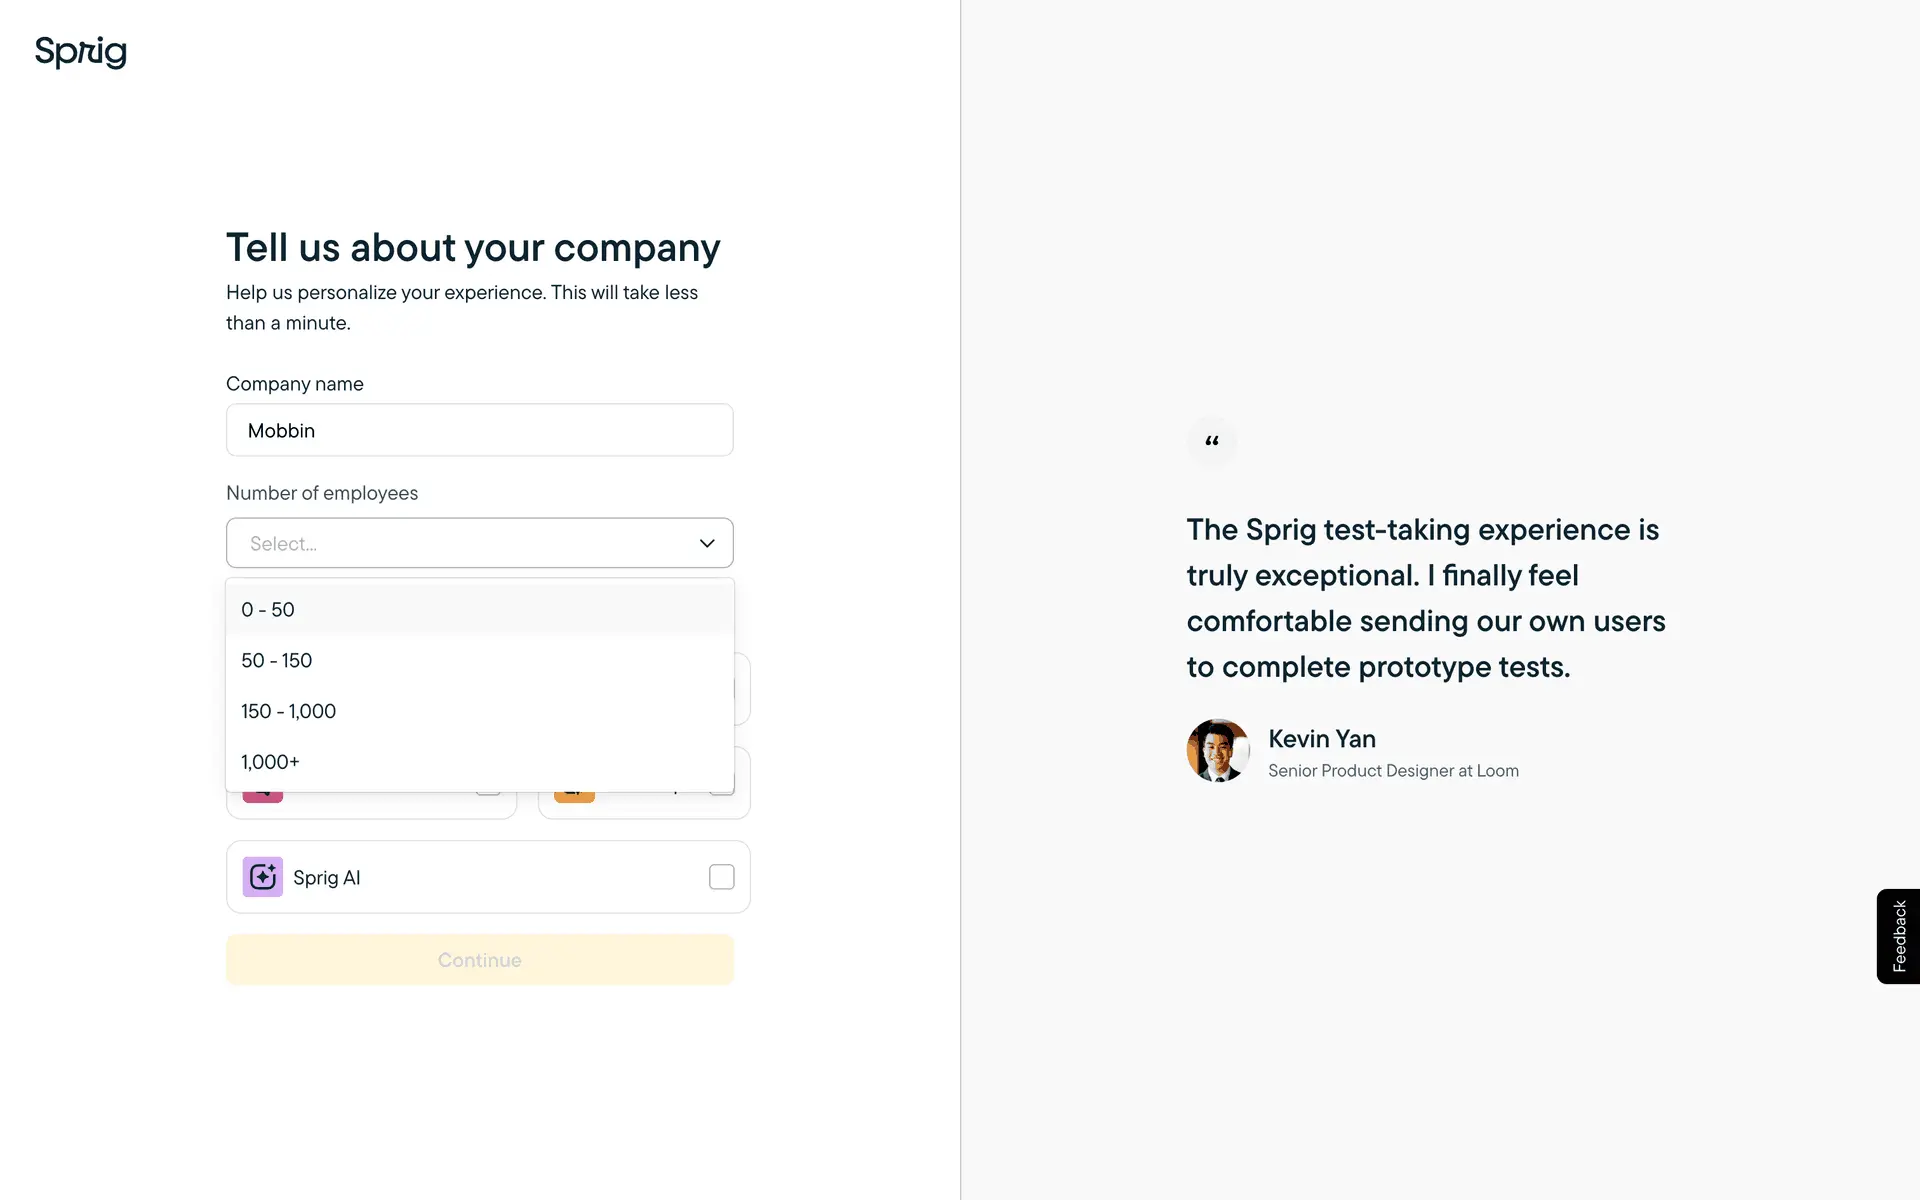Click the 'Number of employees' label
Screen dimensions: 1920x1200
(322, 493)
